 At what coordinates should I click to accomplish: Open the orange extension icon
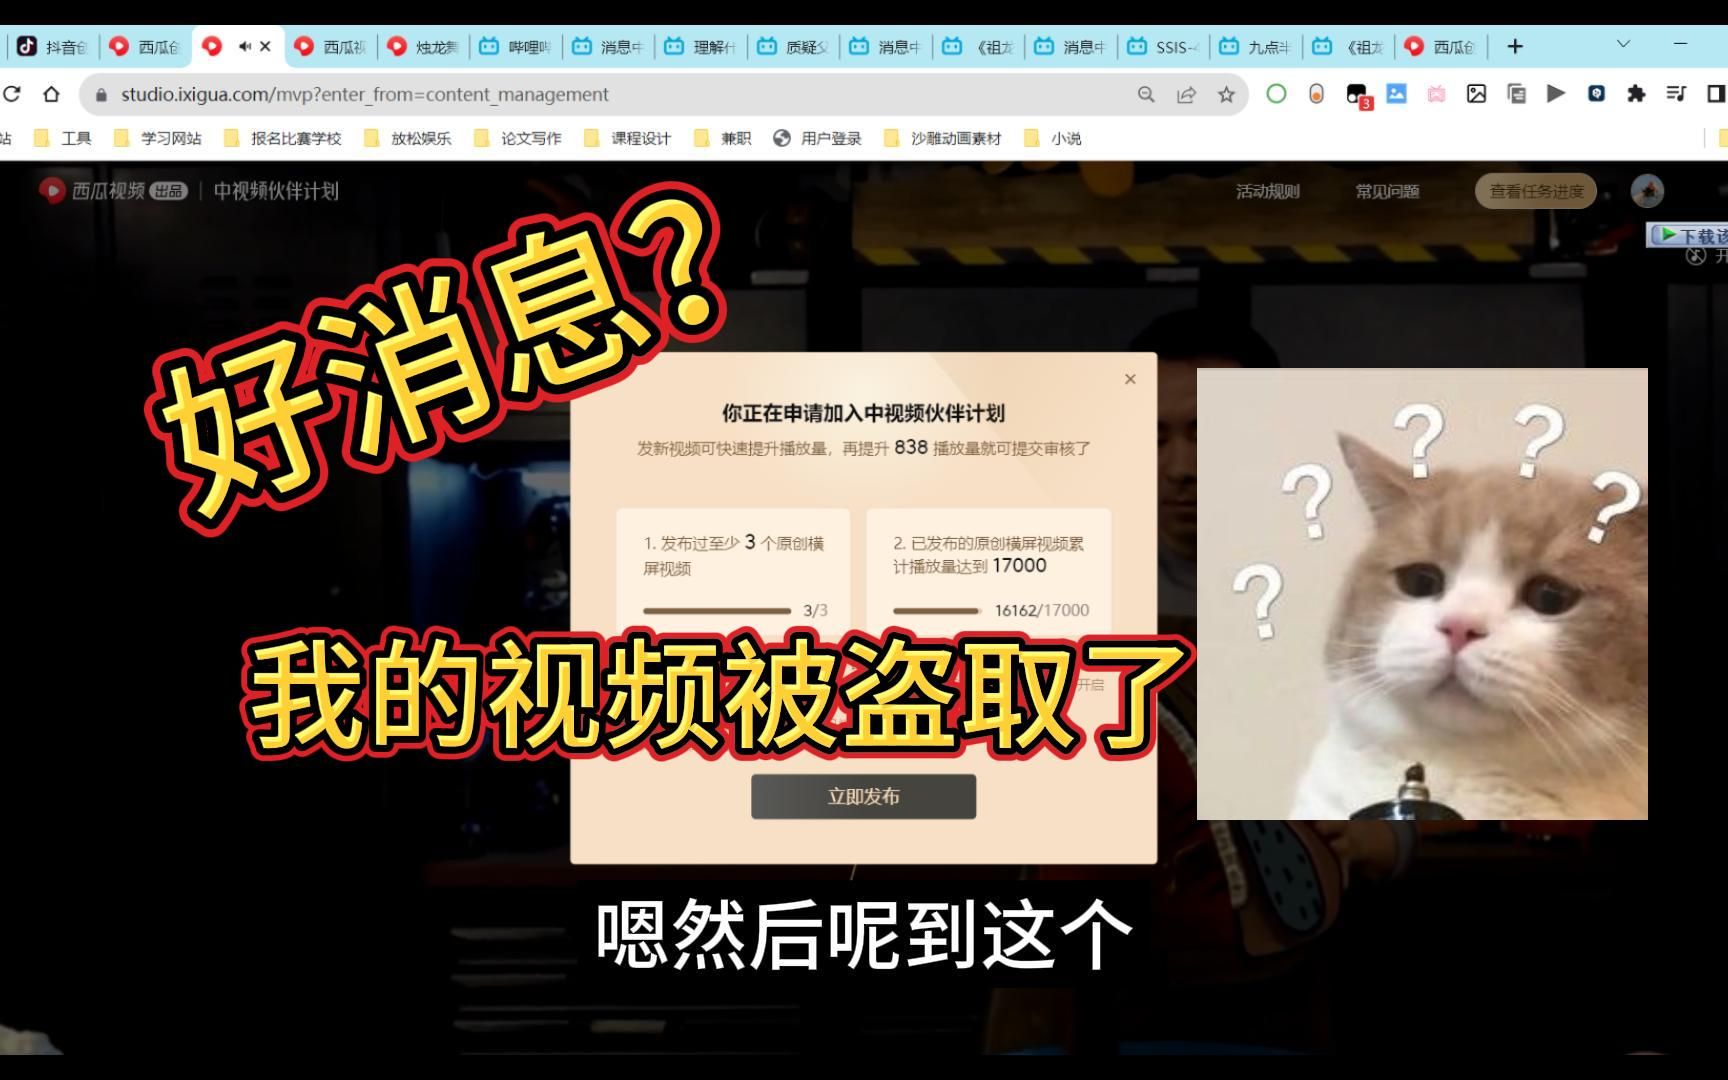1316,94
